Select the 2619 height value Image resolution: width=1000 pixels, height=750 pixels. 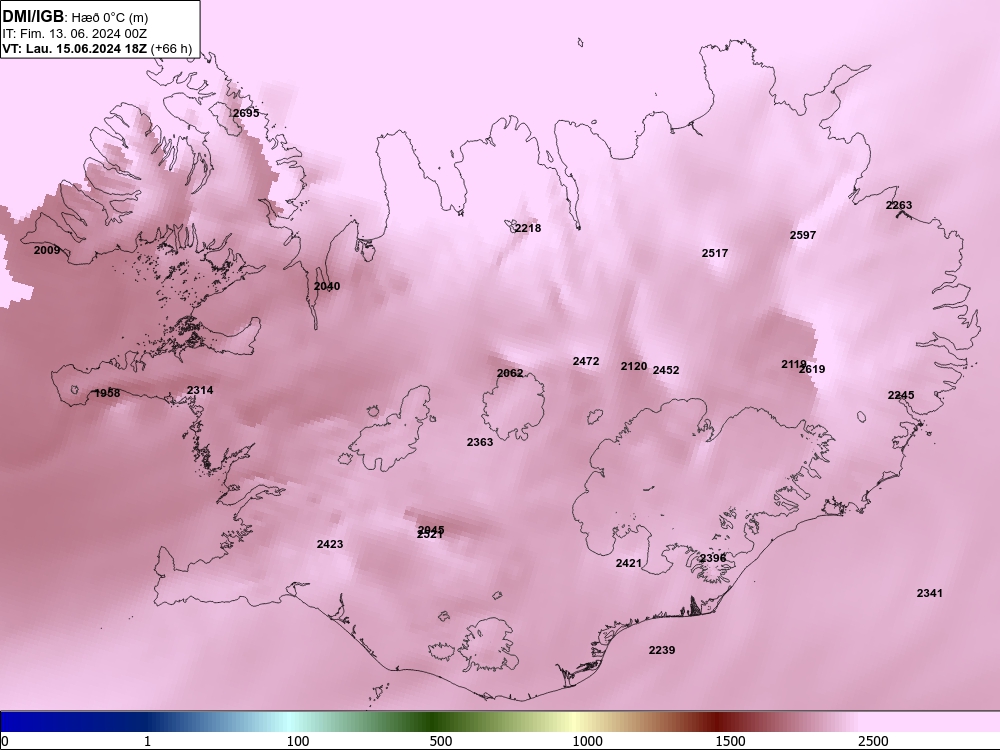coord(813,369)
